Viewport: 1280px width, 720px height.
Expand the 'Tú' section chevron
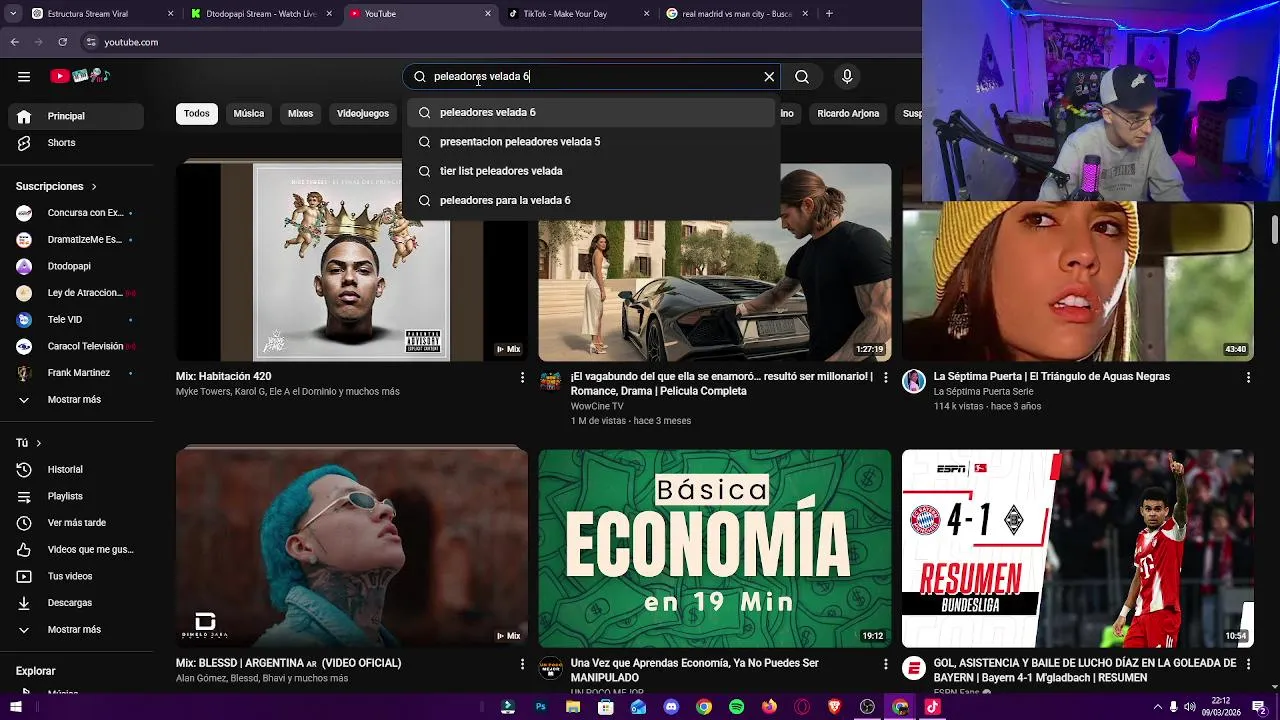(x=39, y=443)
